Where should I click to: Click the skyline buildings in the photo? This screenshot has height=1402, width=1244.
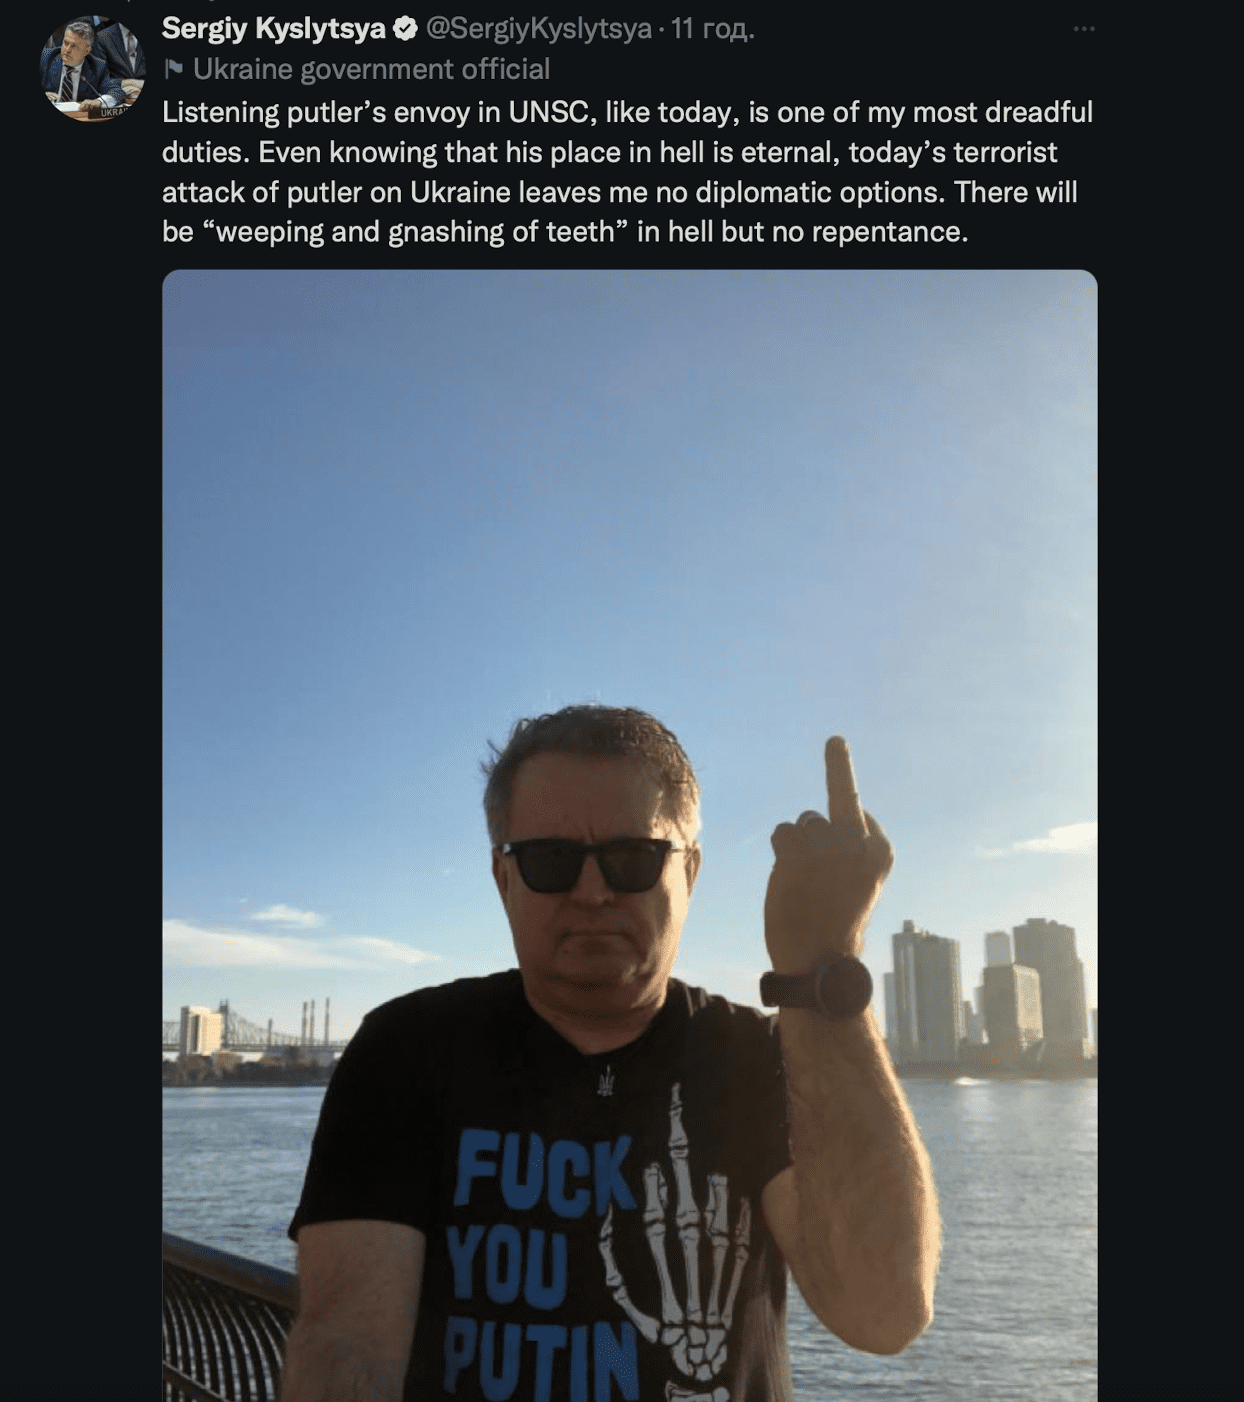click(x=988, y=995)
